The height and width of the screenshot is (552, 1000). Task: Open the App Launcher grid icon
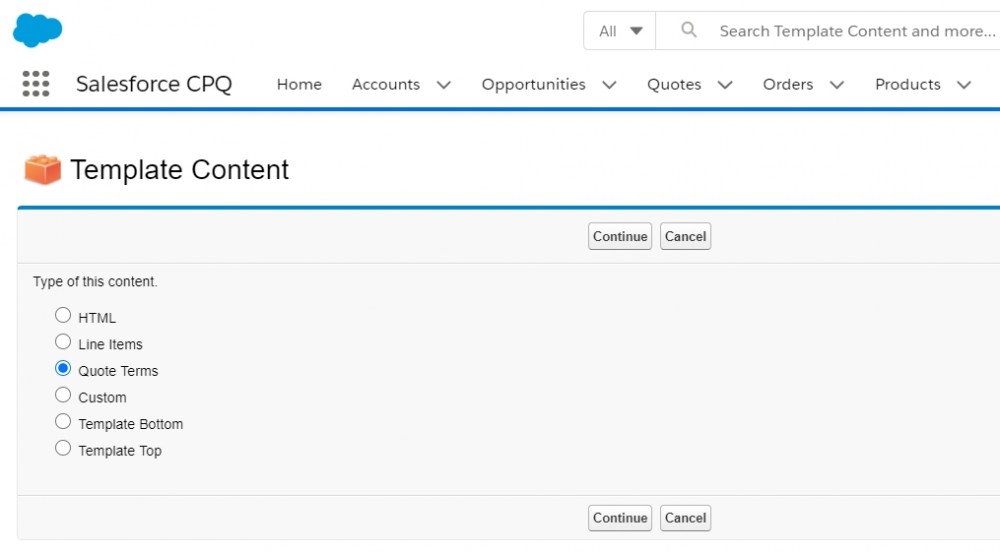click(36, 84)
